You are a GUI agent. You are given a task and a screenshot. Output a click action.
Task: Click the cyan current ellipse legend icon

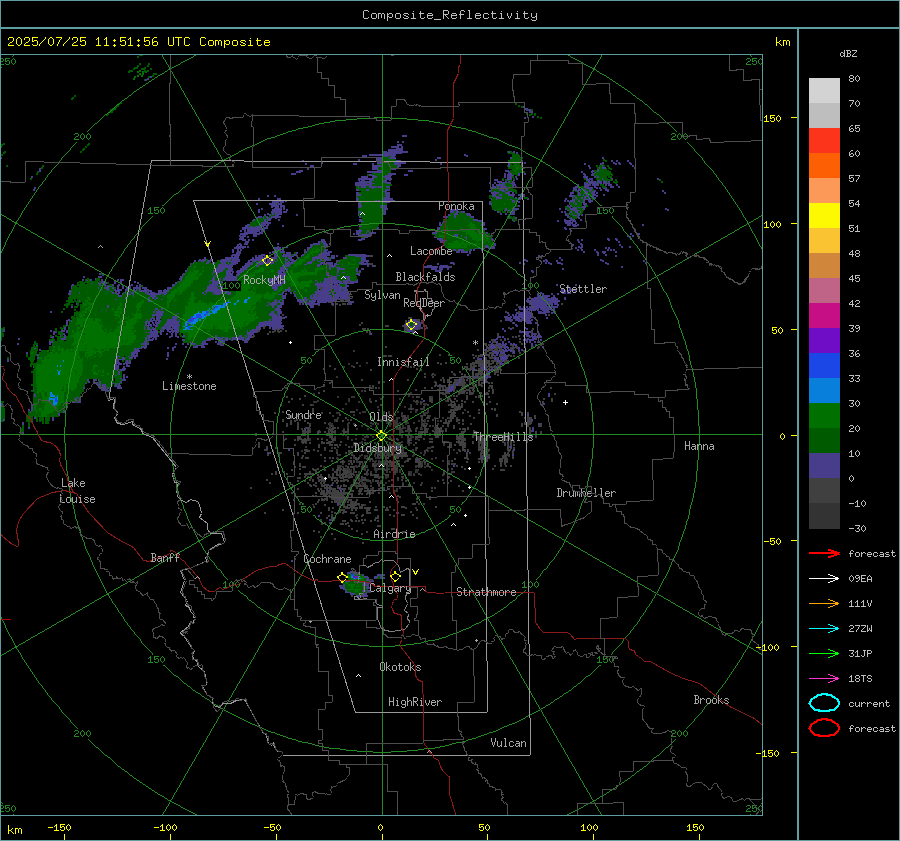[x=824, y=703]
